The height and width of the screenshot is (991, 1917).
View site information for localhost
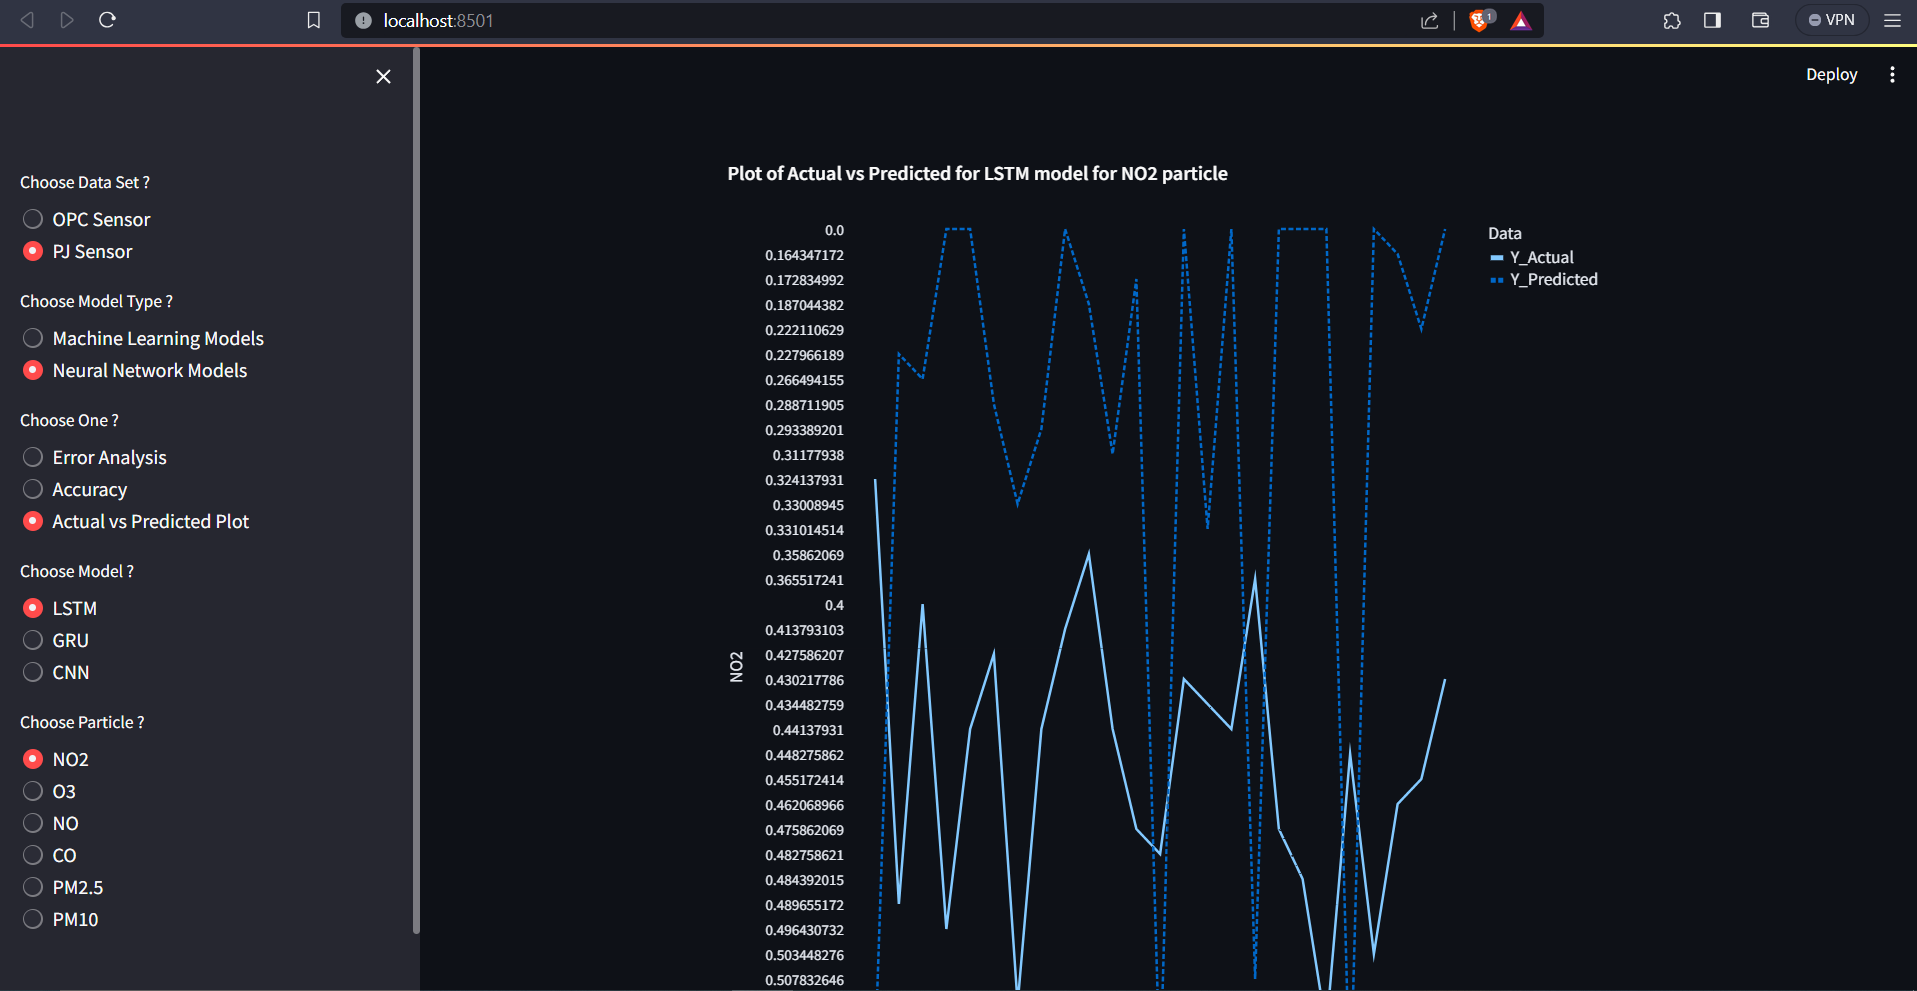[x=363, y=21]
